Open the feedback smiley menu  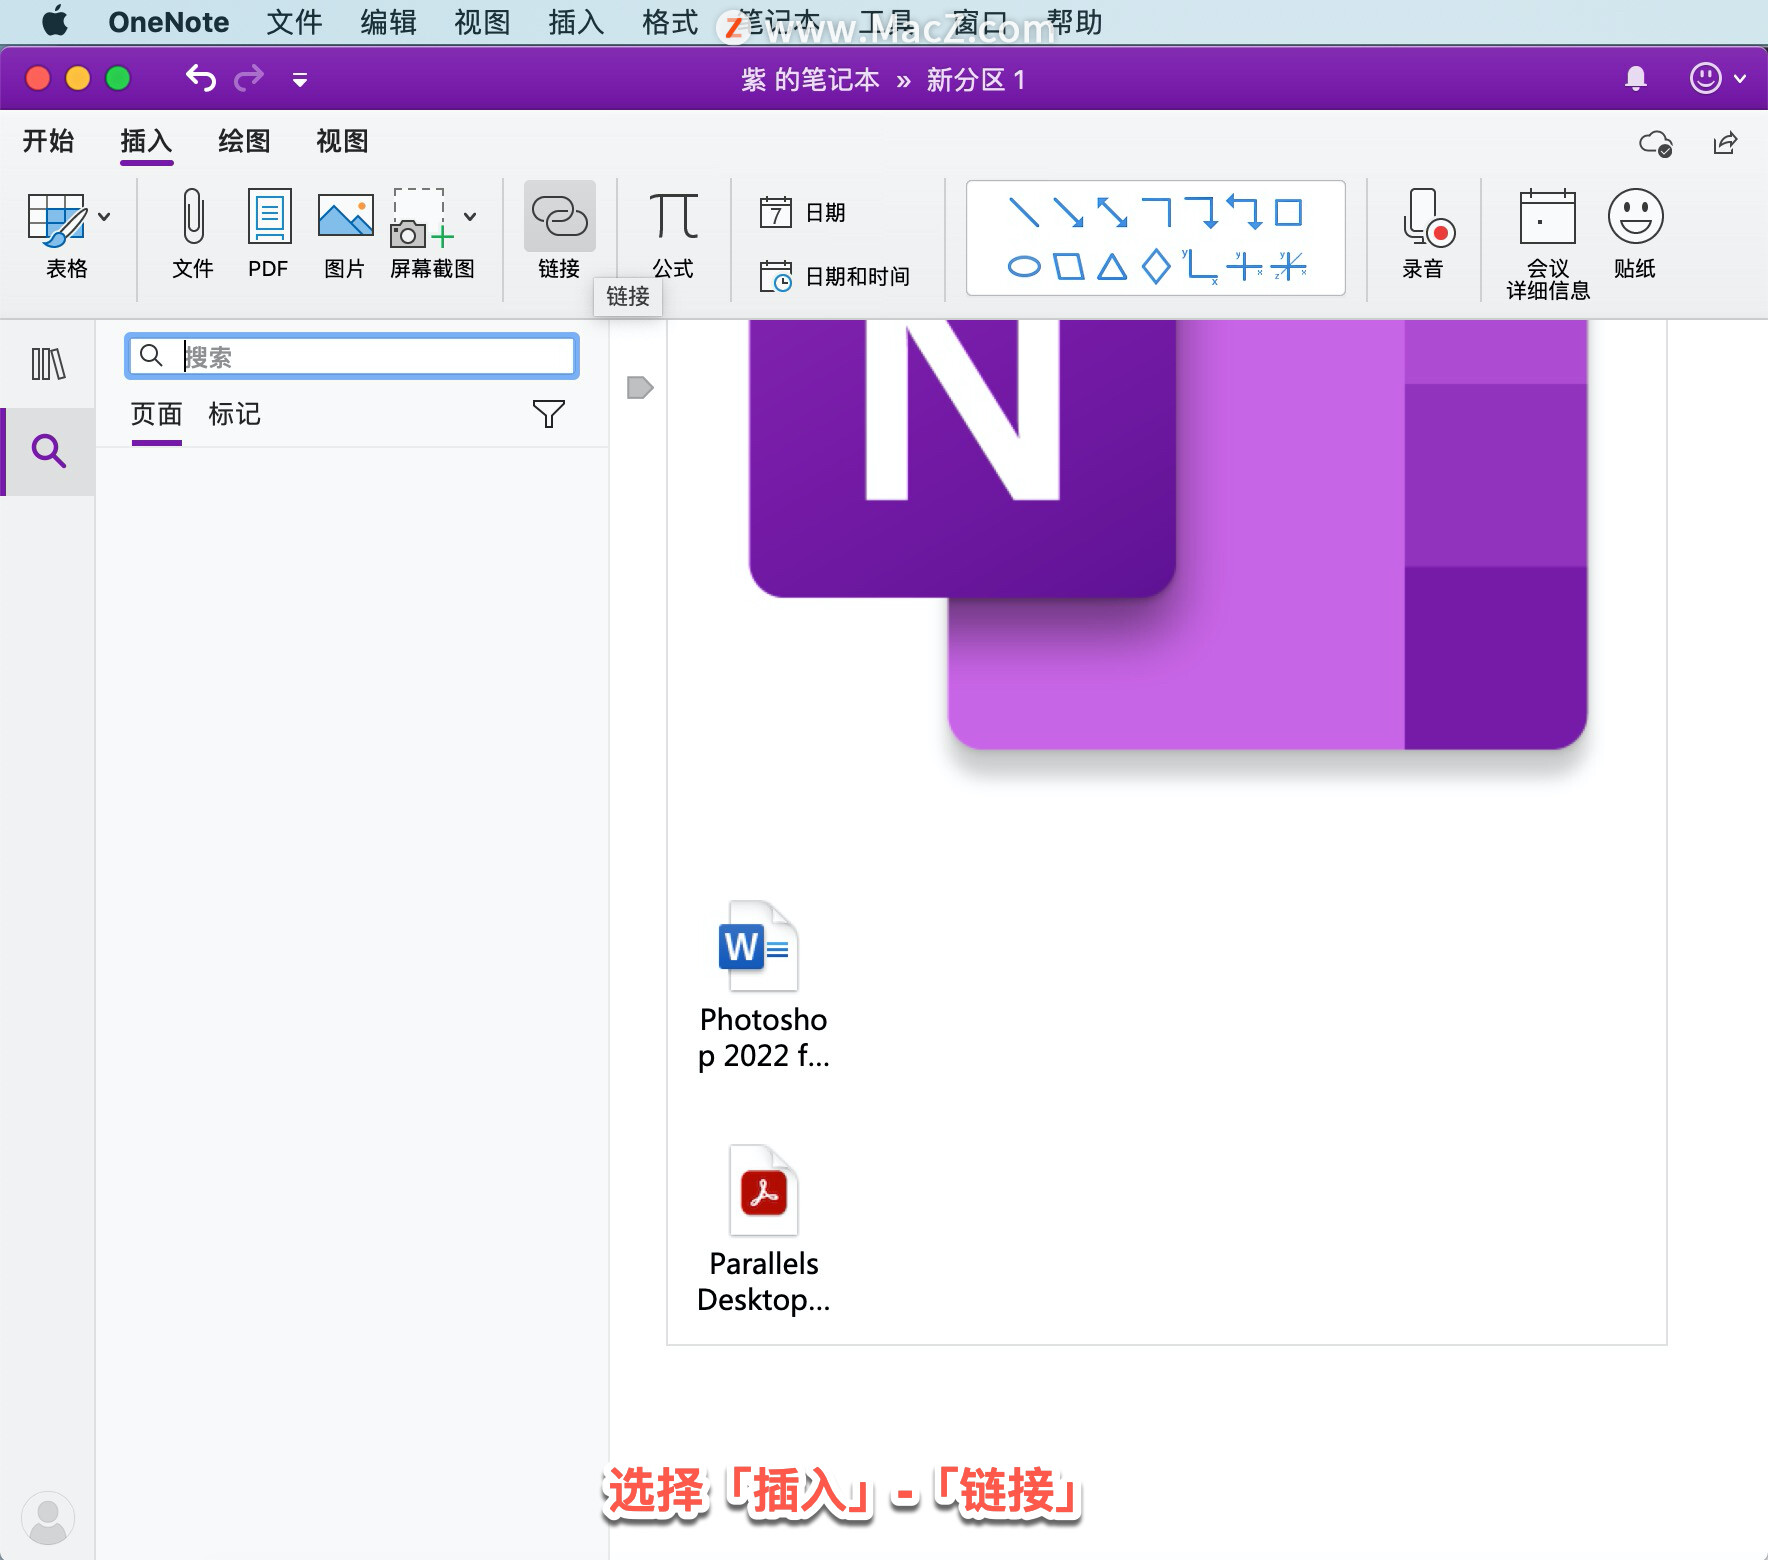(1717, 78)
